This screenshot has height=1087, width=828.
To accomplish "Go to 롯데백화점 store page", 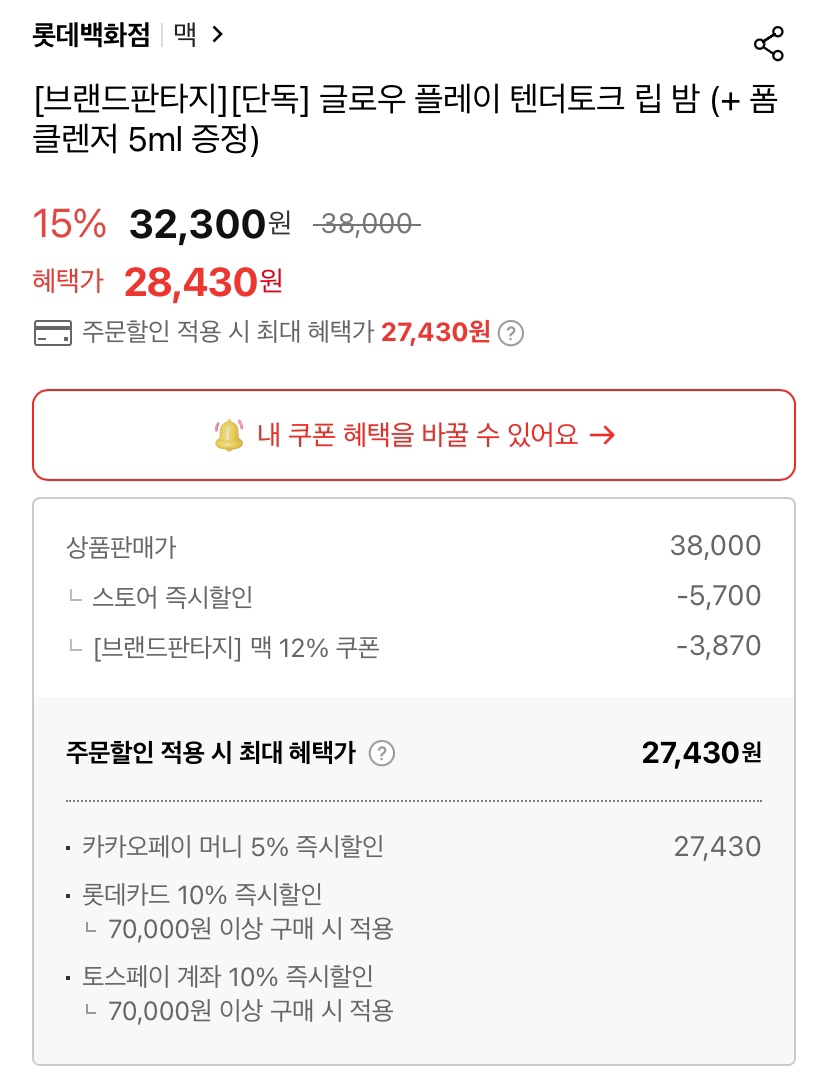I will click(x=91, y=35).
